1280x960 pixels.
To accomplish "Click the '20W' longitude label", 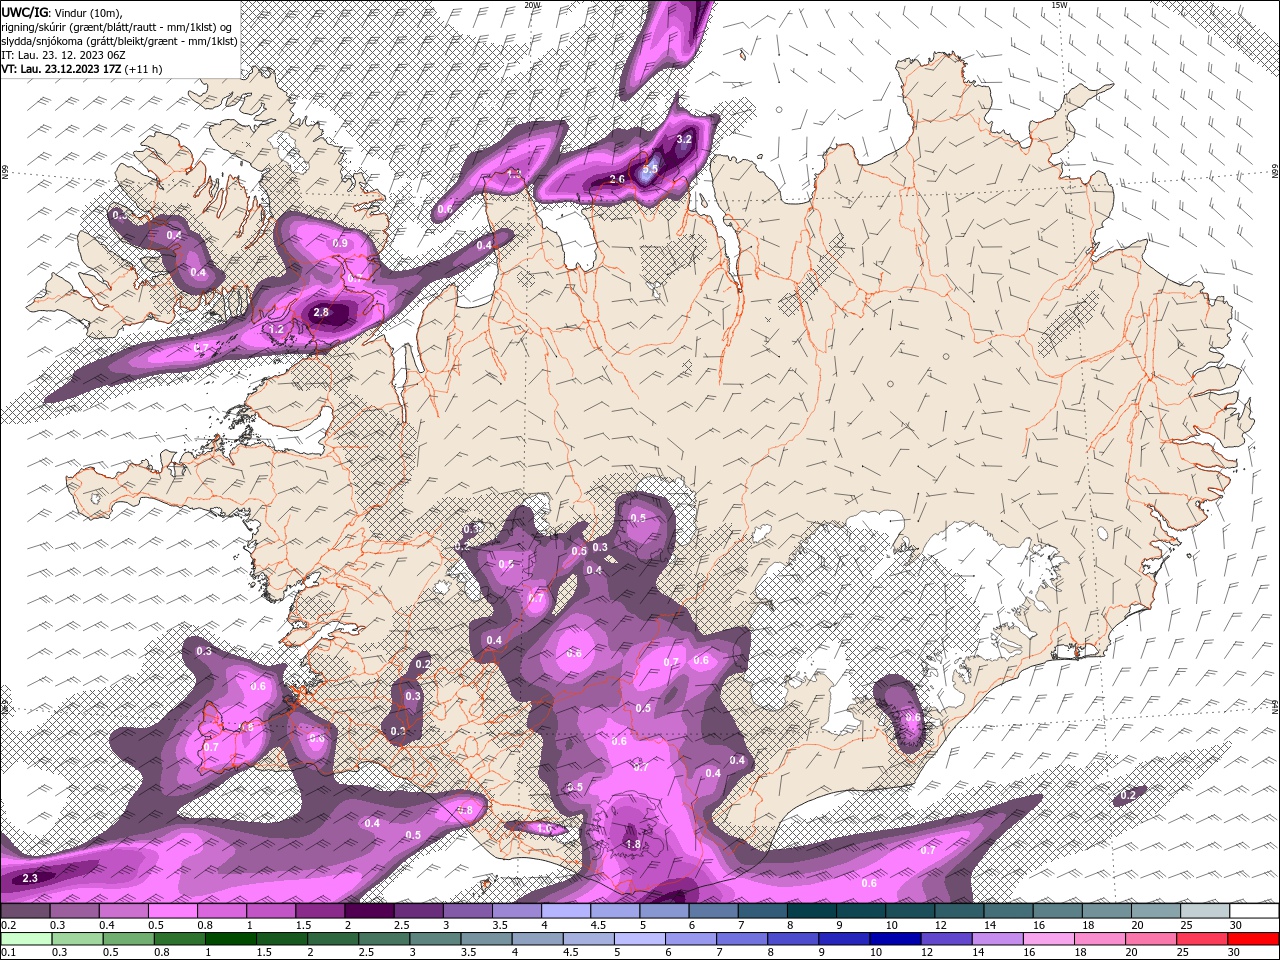I will click(531, 4).
